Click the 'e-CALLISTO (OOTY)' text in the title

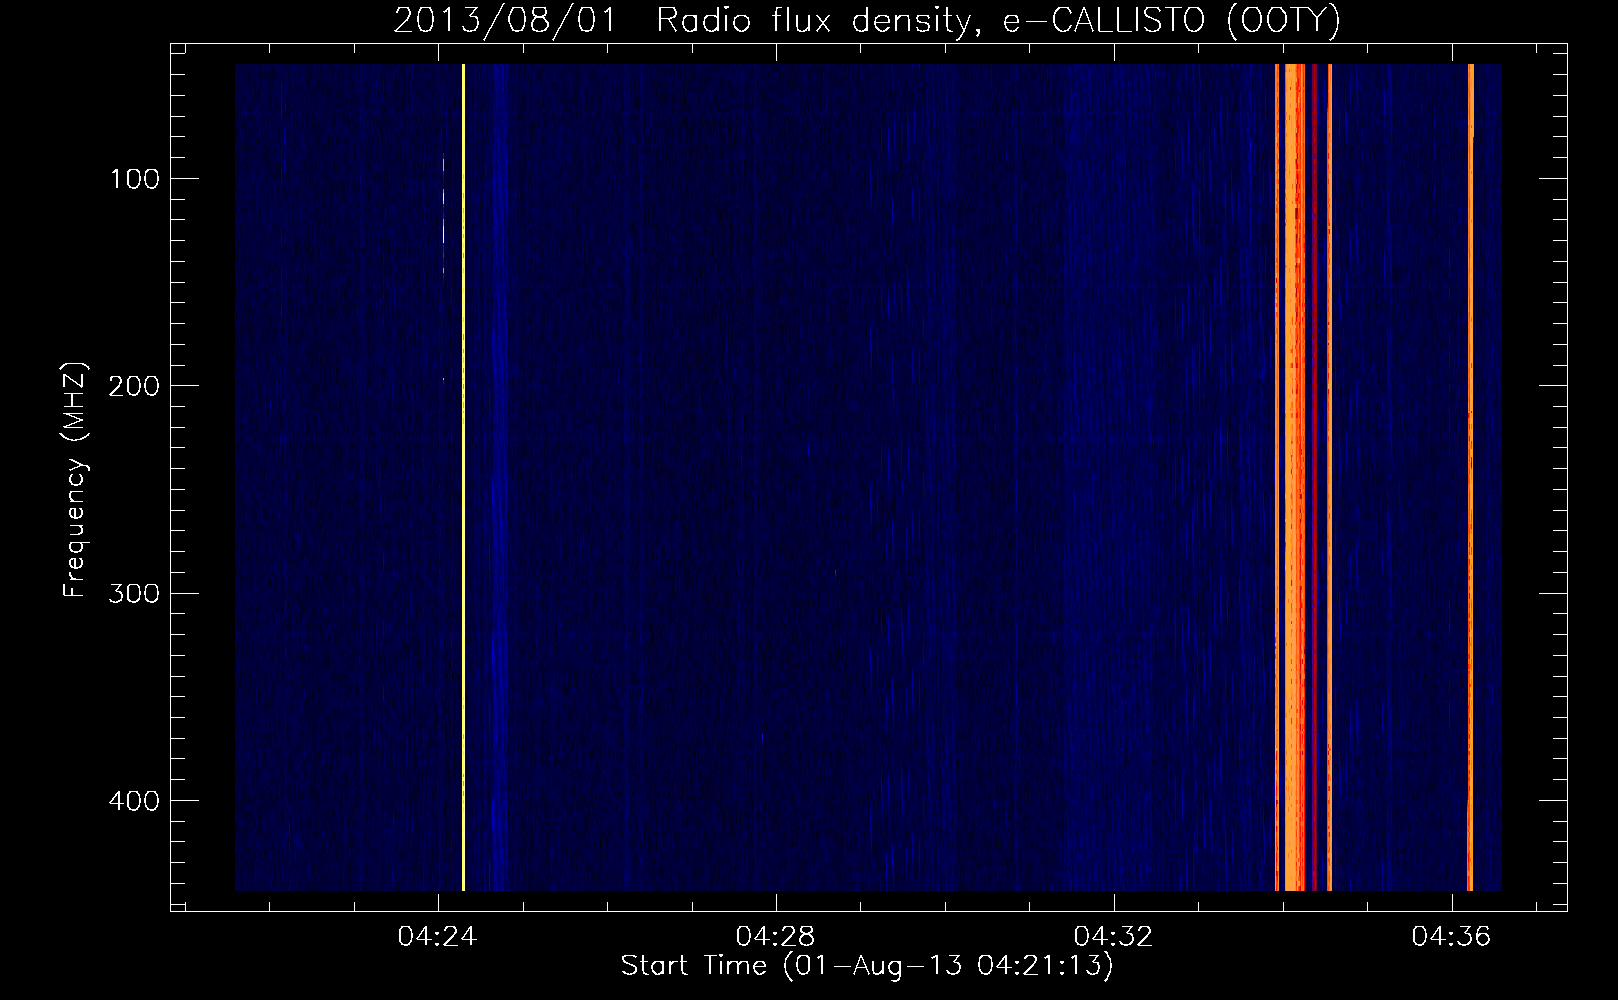[1172, 21]
